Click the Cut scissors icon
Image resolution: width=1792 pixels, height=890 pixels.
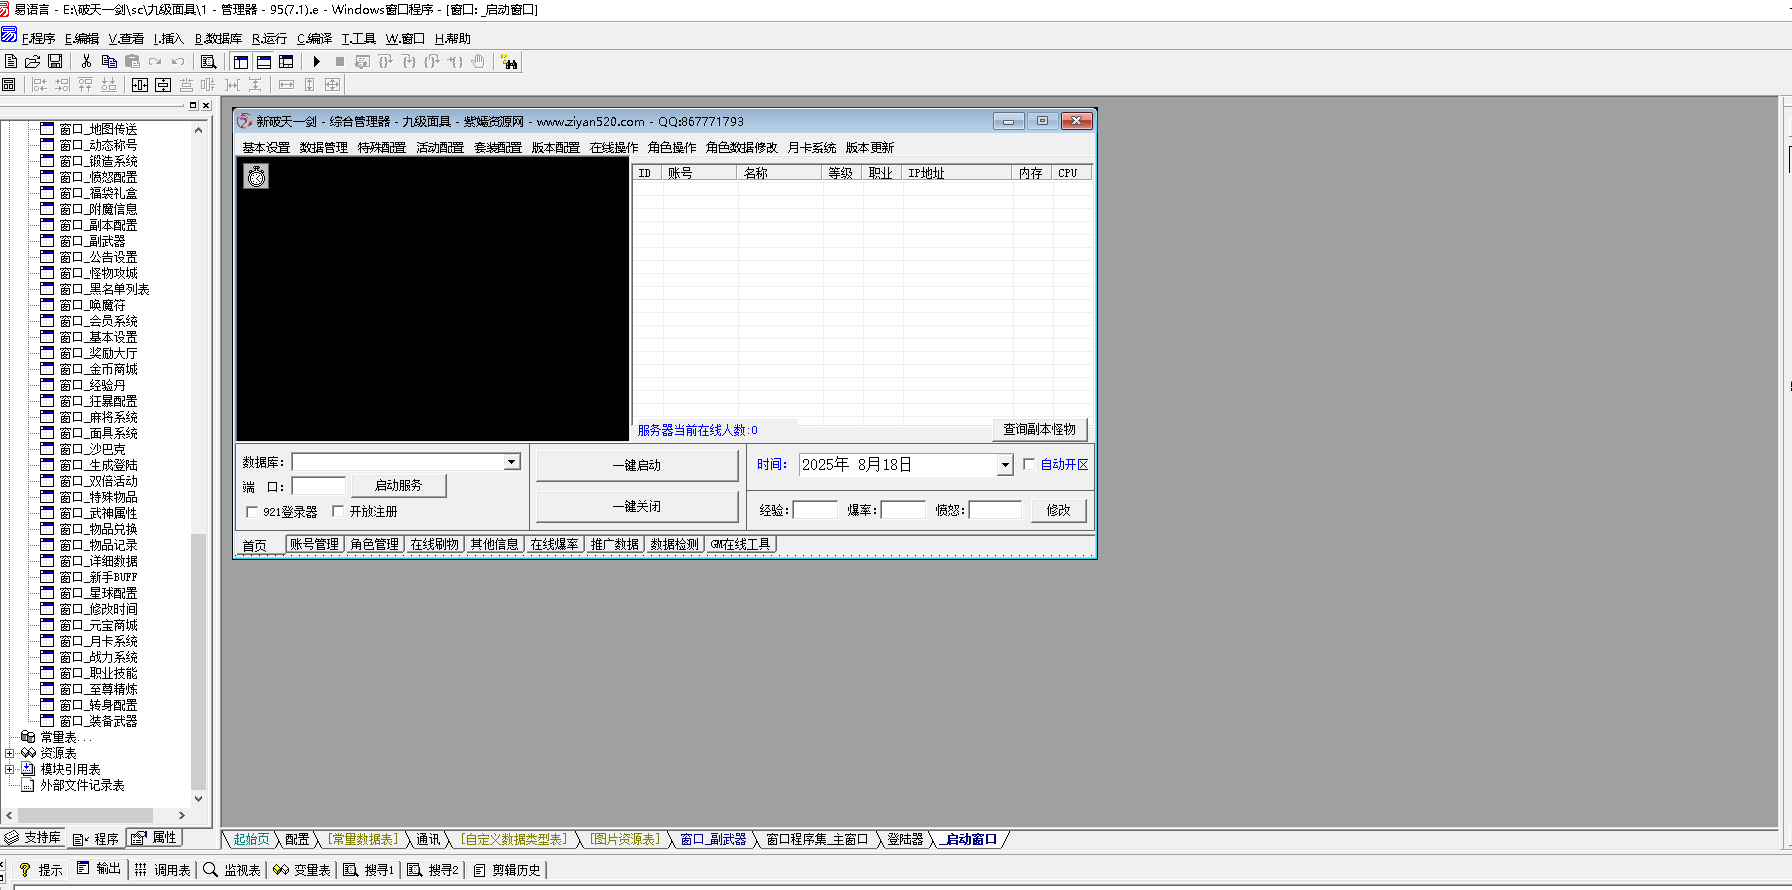[87, 62]
